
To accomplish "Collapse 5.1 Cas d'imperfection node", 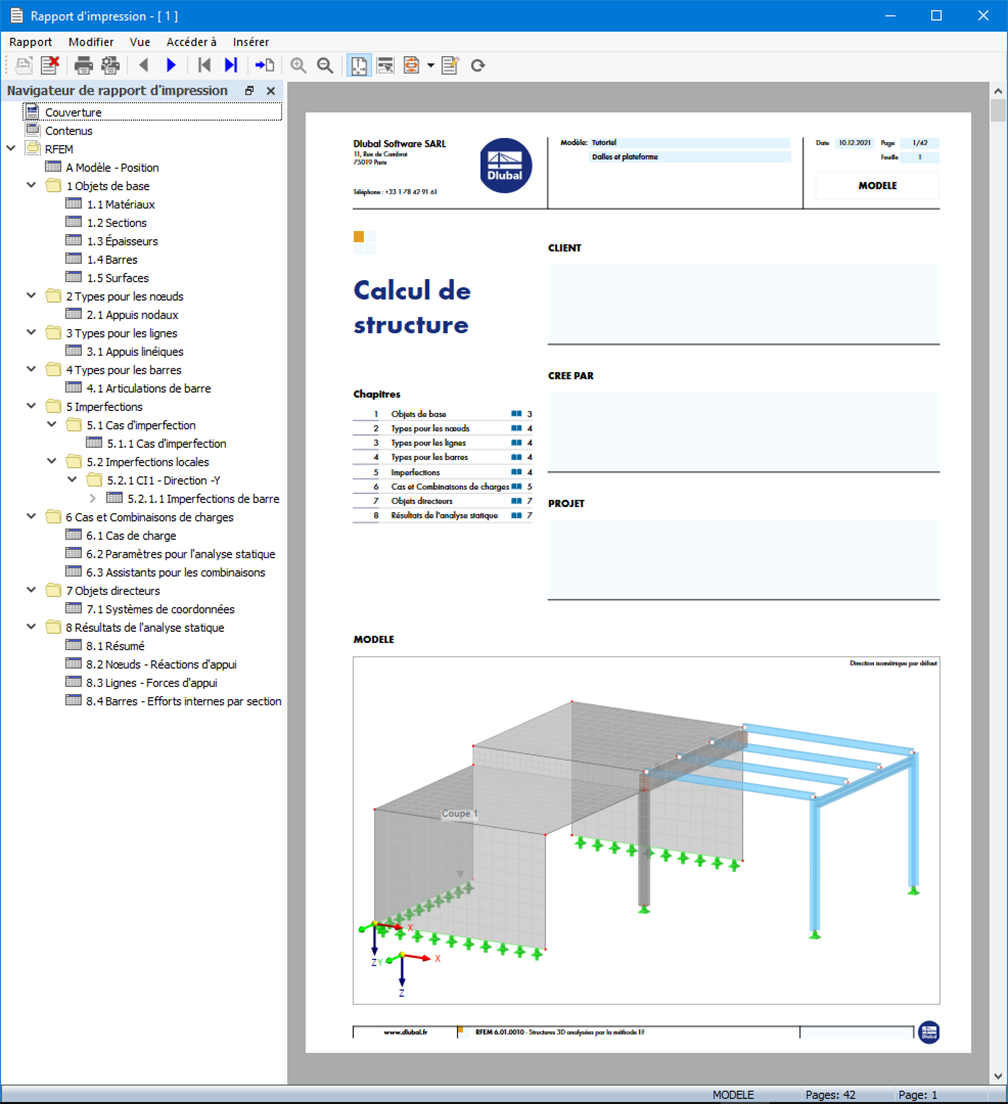I will [52, 425].
